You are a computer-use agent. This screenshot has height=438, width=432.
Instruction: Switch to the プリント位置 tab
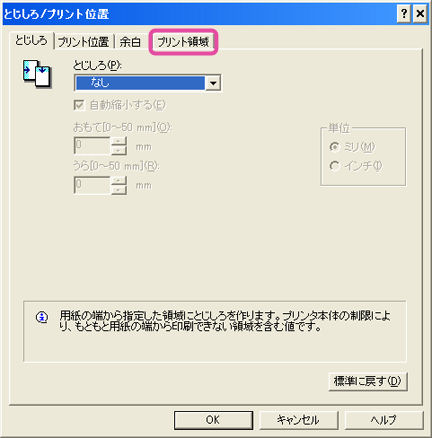point(83,42)
